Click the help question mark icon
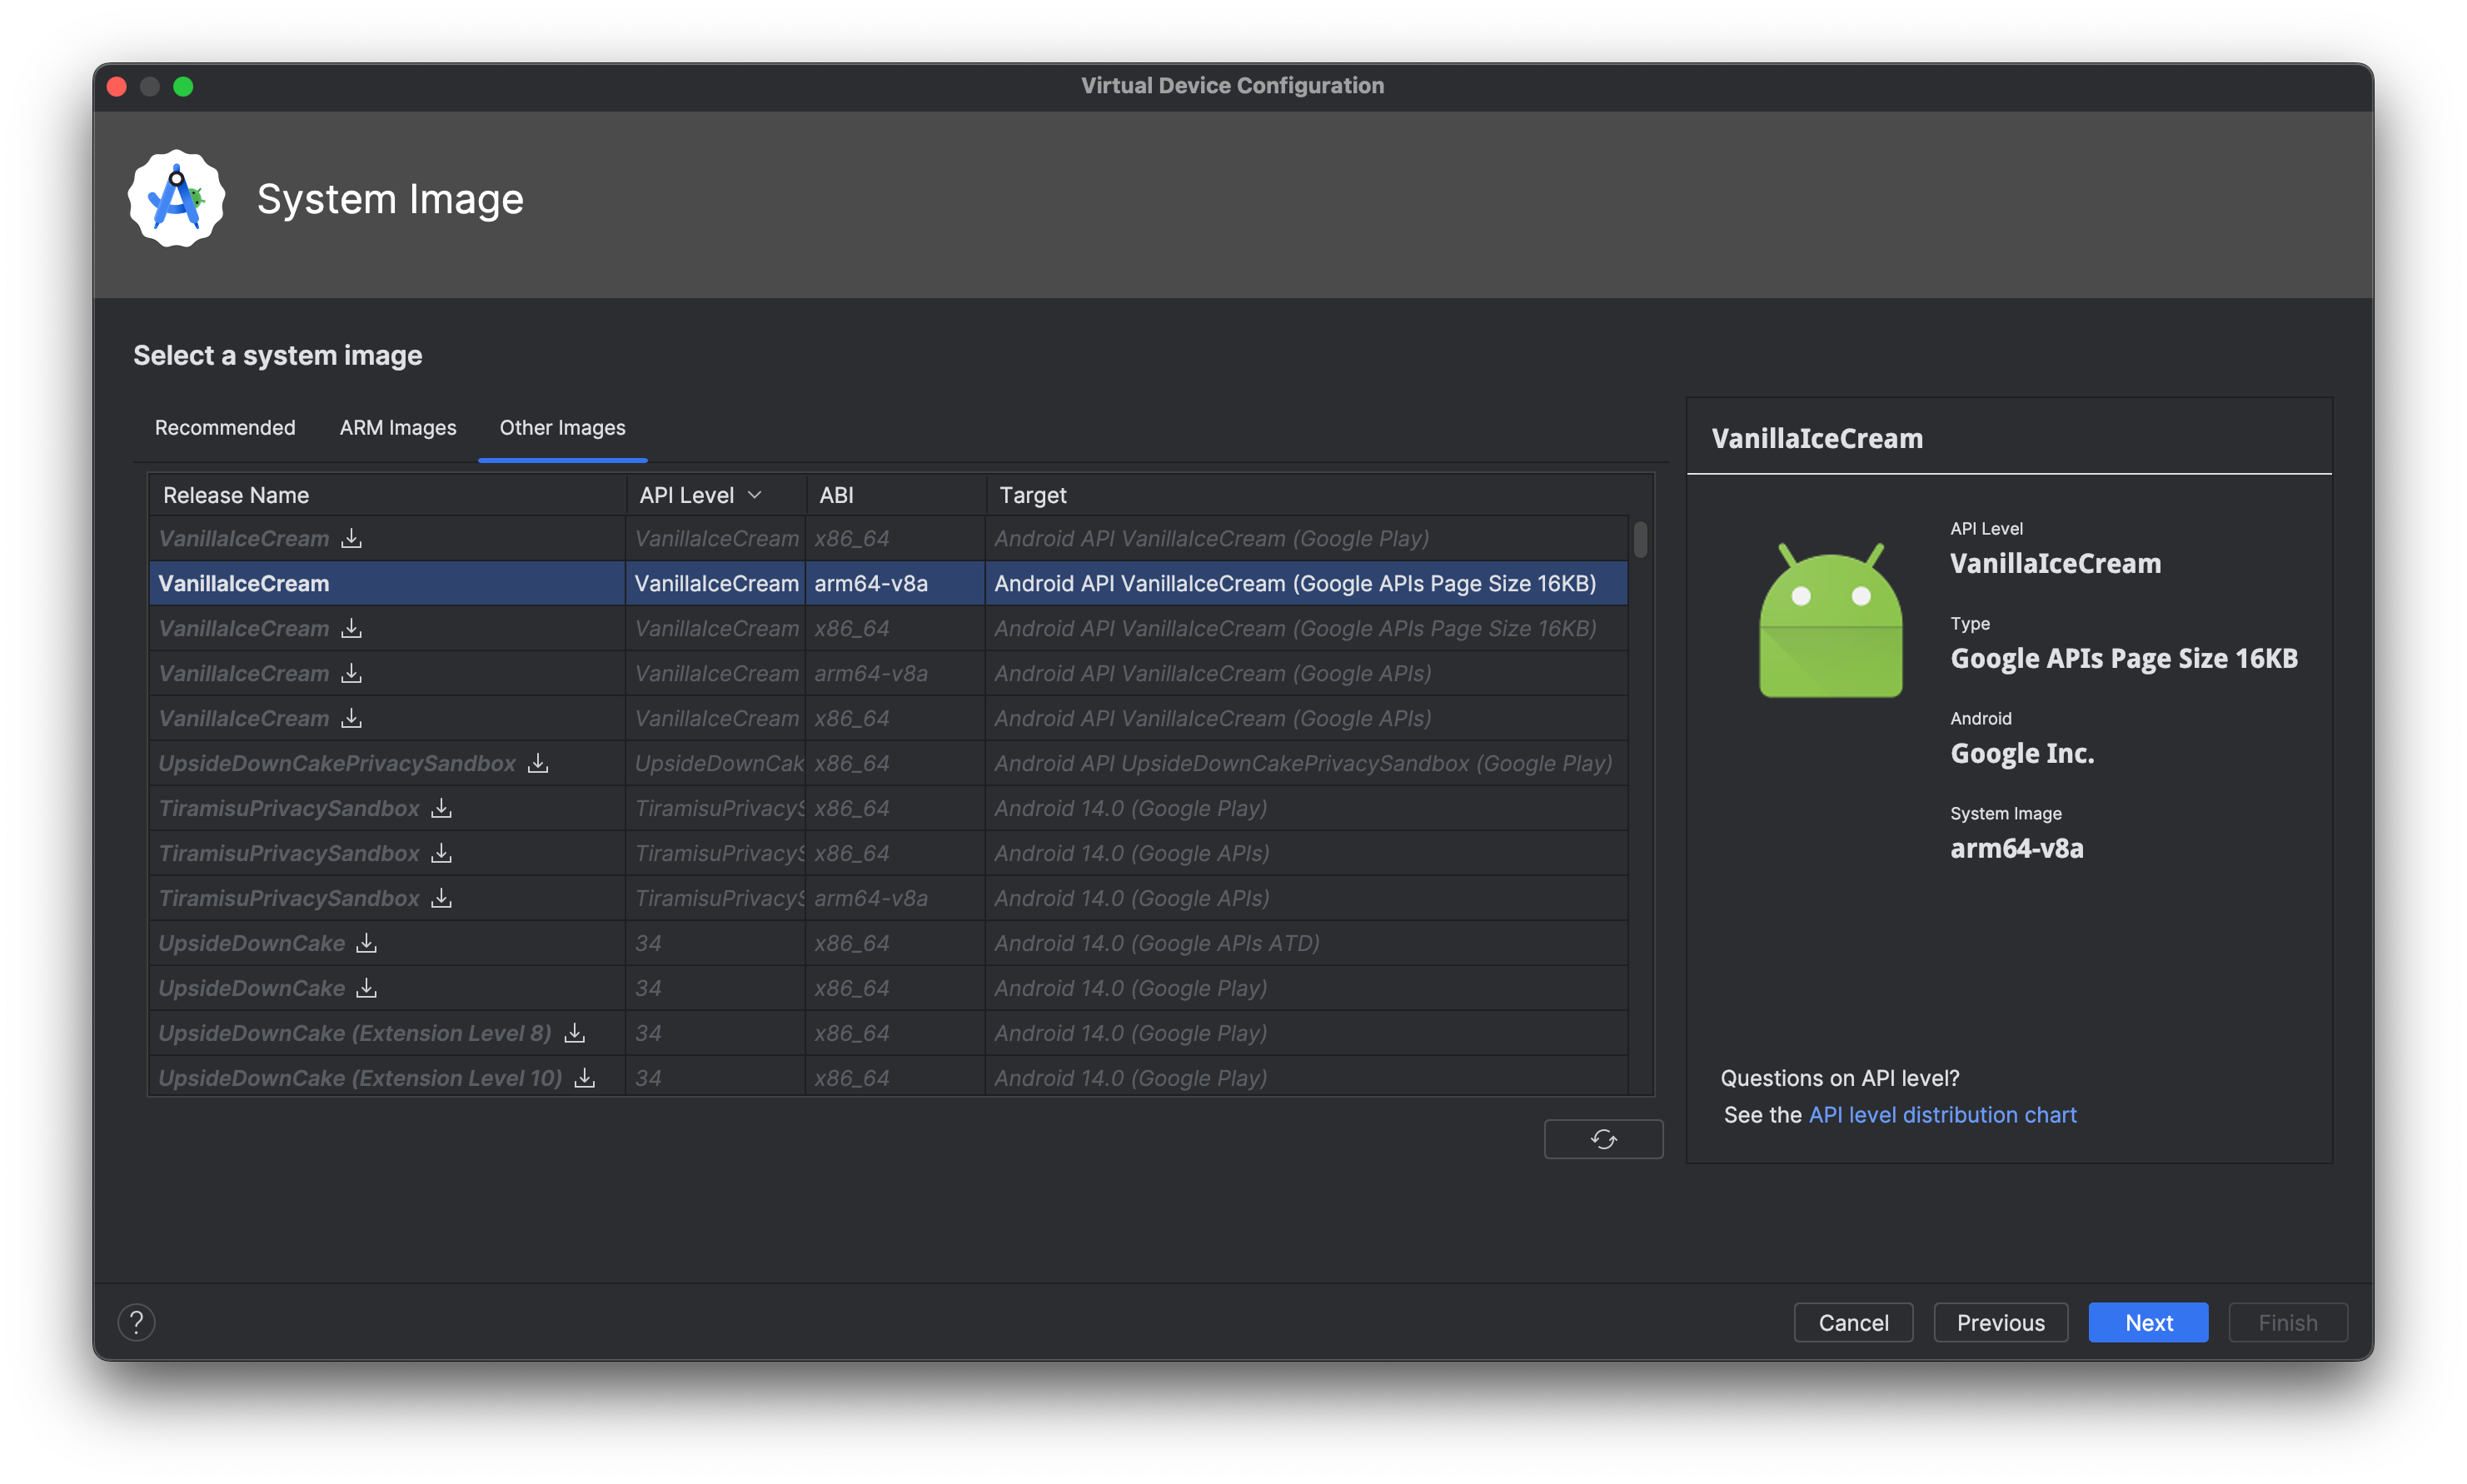Screen dimensions: 2467x1484 click(136, 1322)
